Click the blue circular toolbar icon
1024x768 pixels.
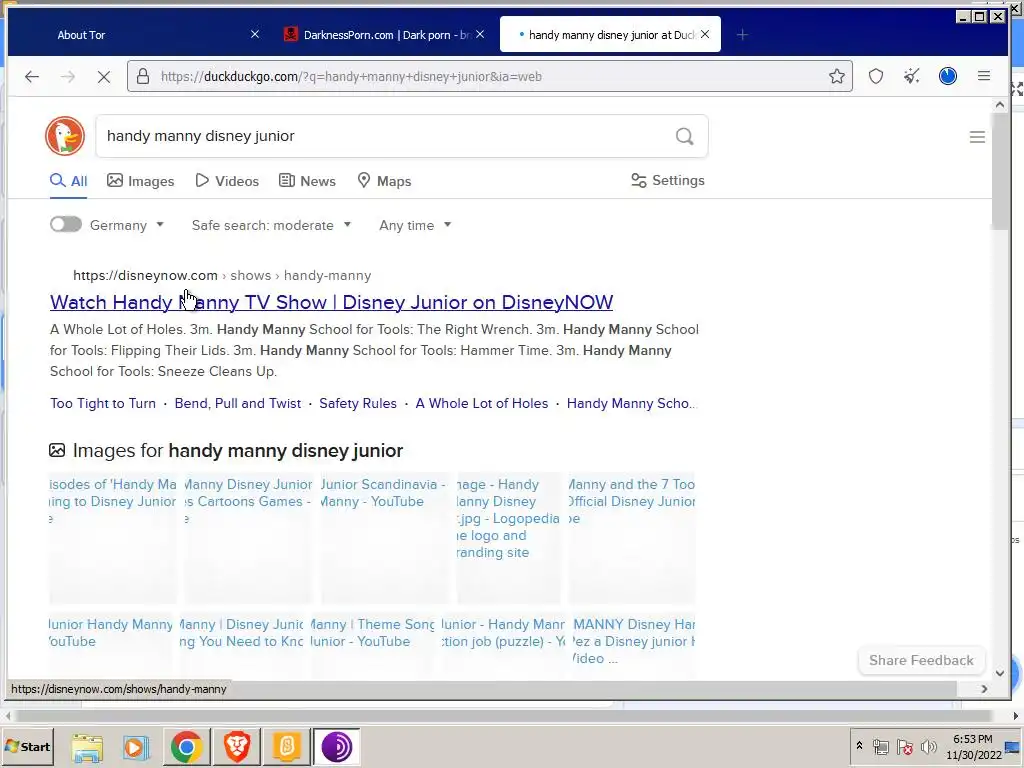coord(948,76)
